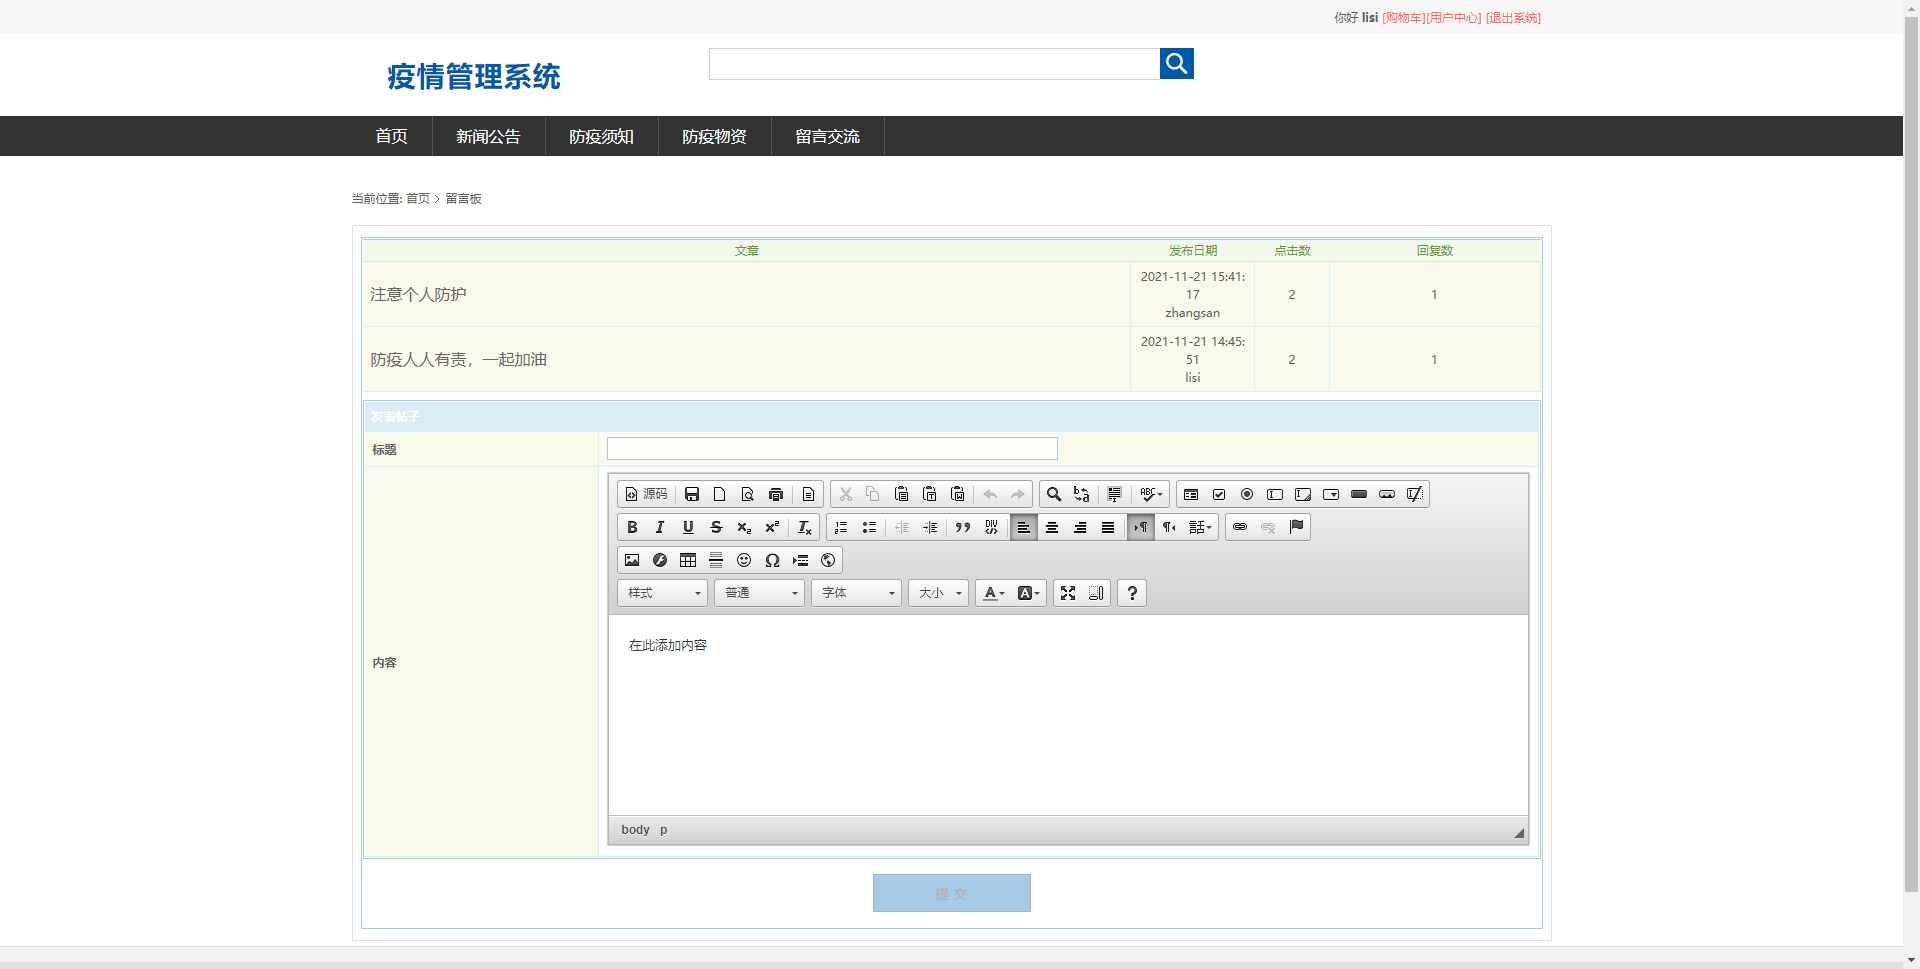The image size is (1920, 969).
Task: Select Justify alignment
Action: [x=1108, y=527]
